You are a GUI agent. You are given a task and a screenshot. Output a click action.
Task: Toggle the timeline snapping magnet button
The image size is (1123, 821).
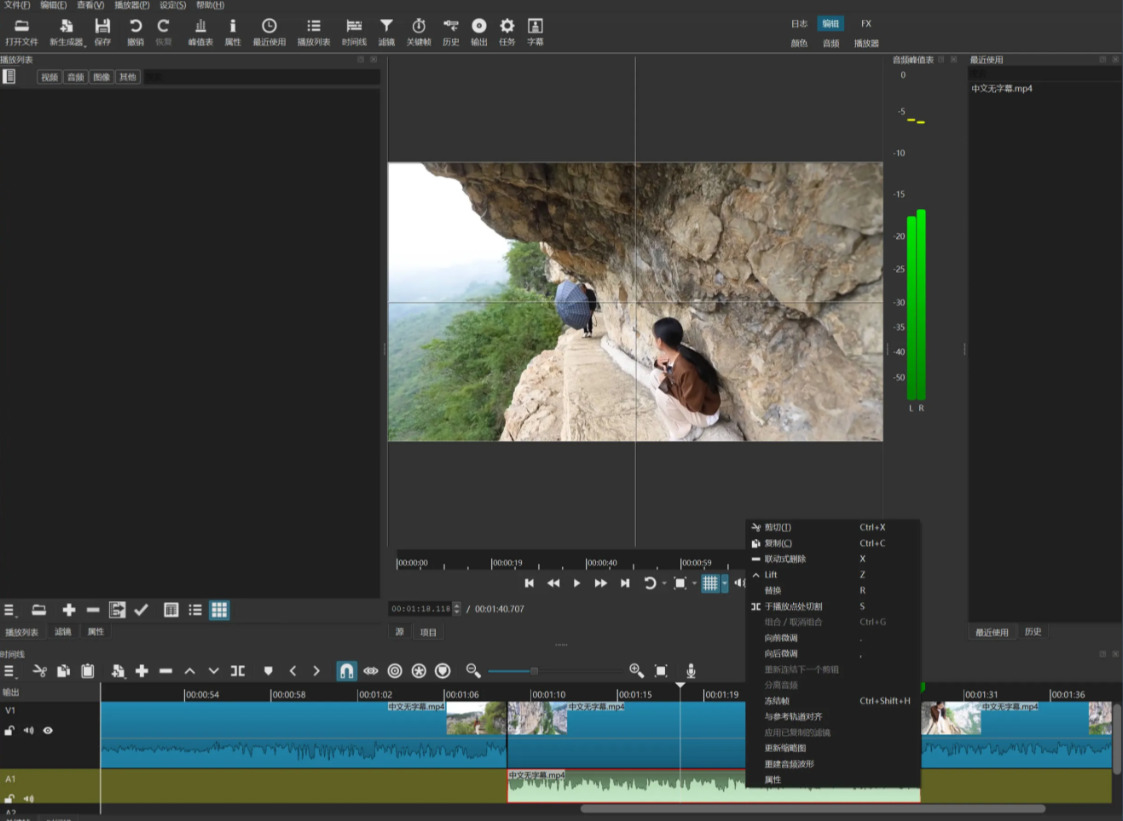tap(346, 671)
